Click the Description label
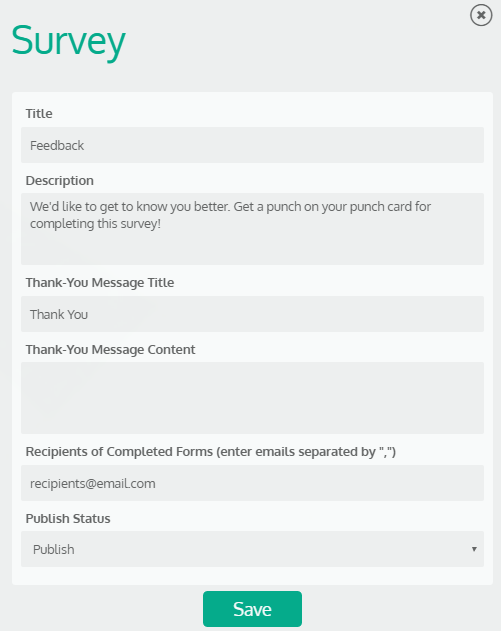Image resolution: width=501 pixels, height=631 pixels. click(x=60, y=181)
